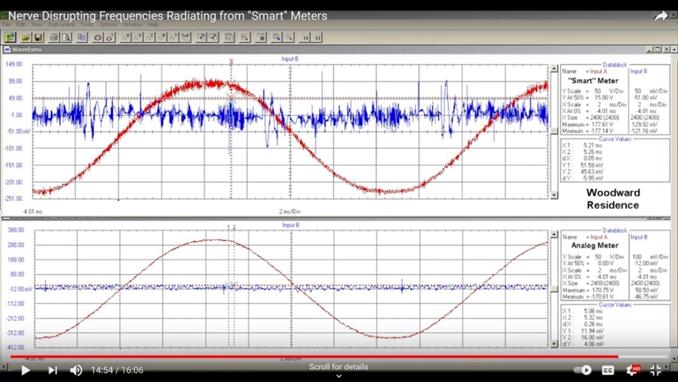The image size is (678, 382).
Task: Click the Waveform window title
Action: pos(27,49)
